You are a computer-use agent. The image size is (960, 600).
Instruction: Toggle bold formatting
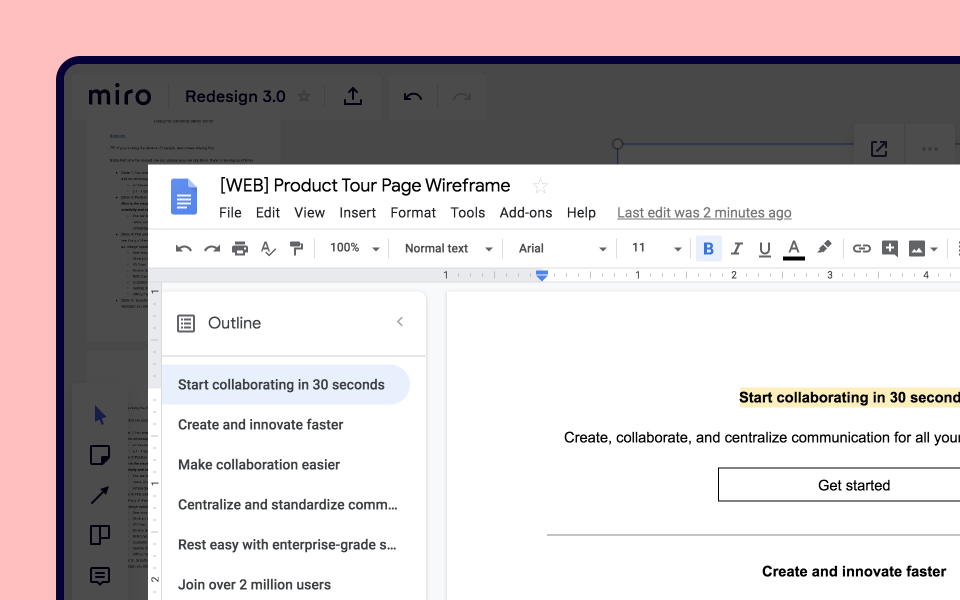point(708,249)
